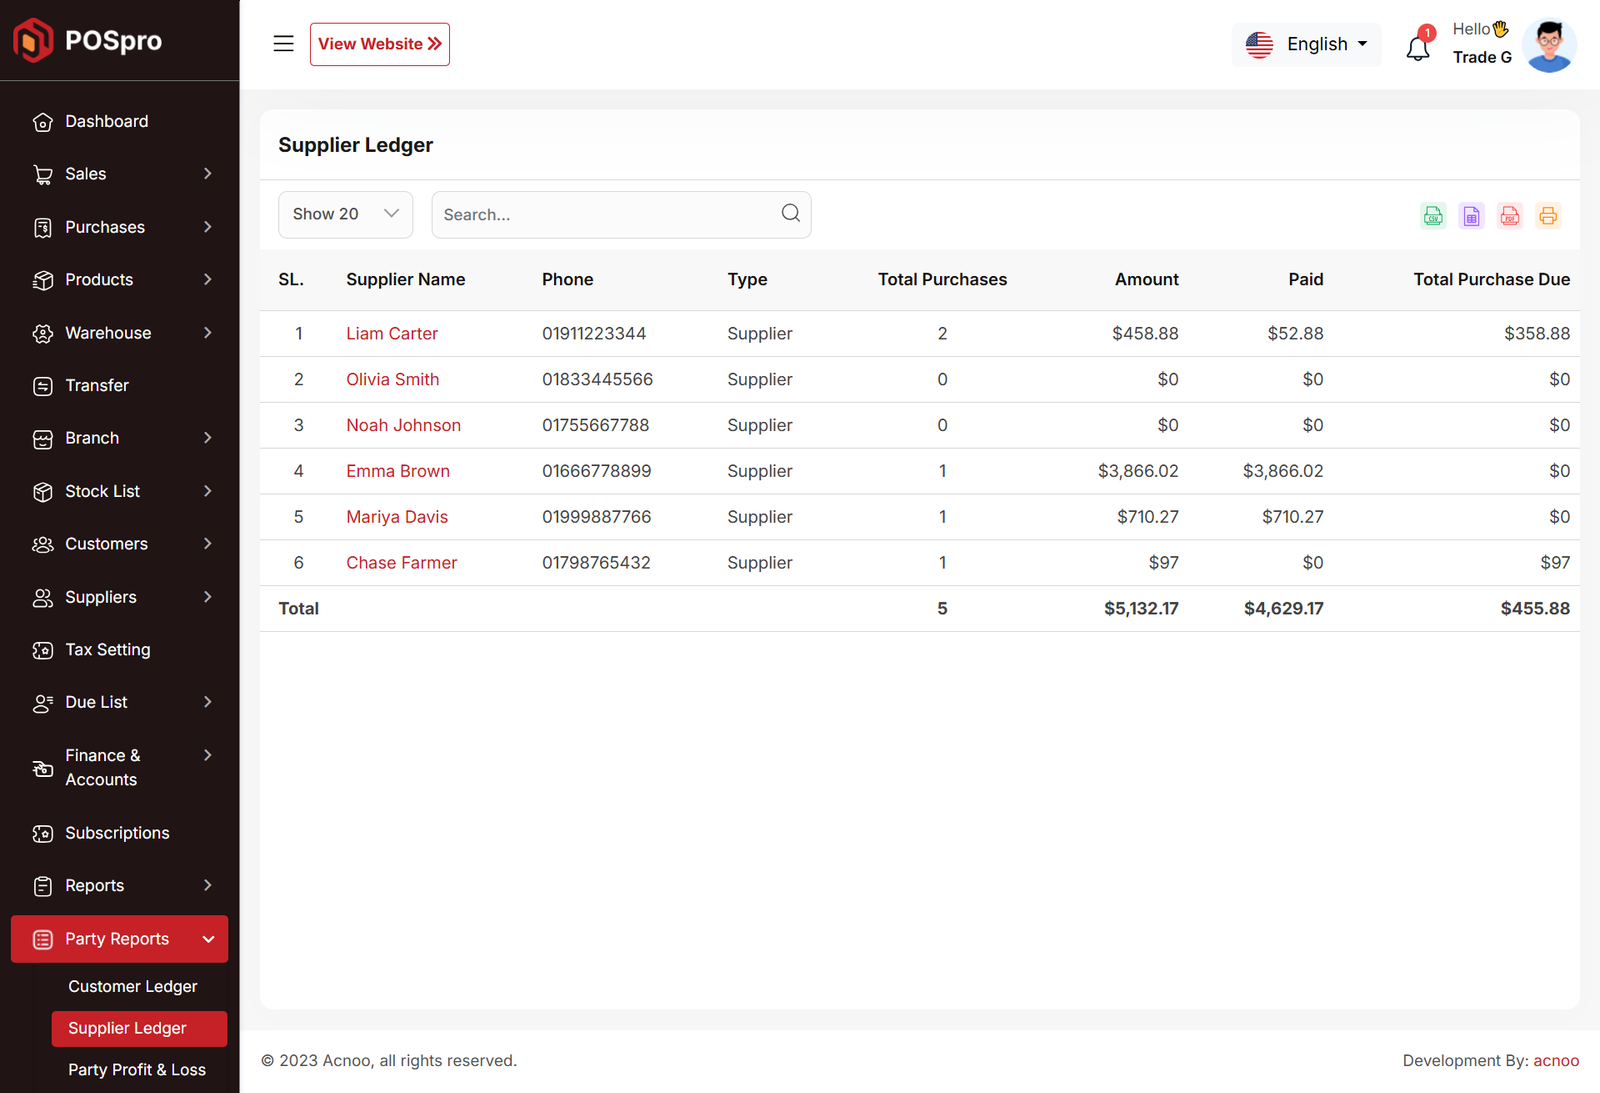Expand the Sales sidebar menu
The height and width of the screenshot is (1093, 1600).
click(120, 174)
